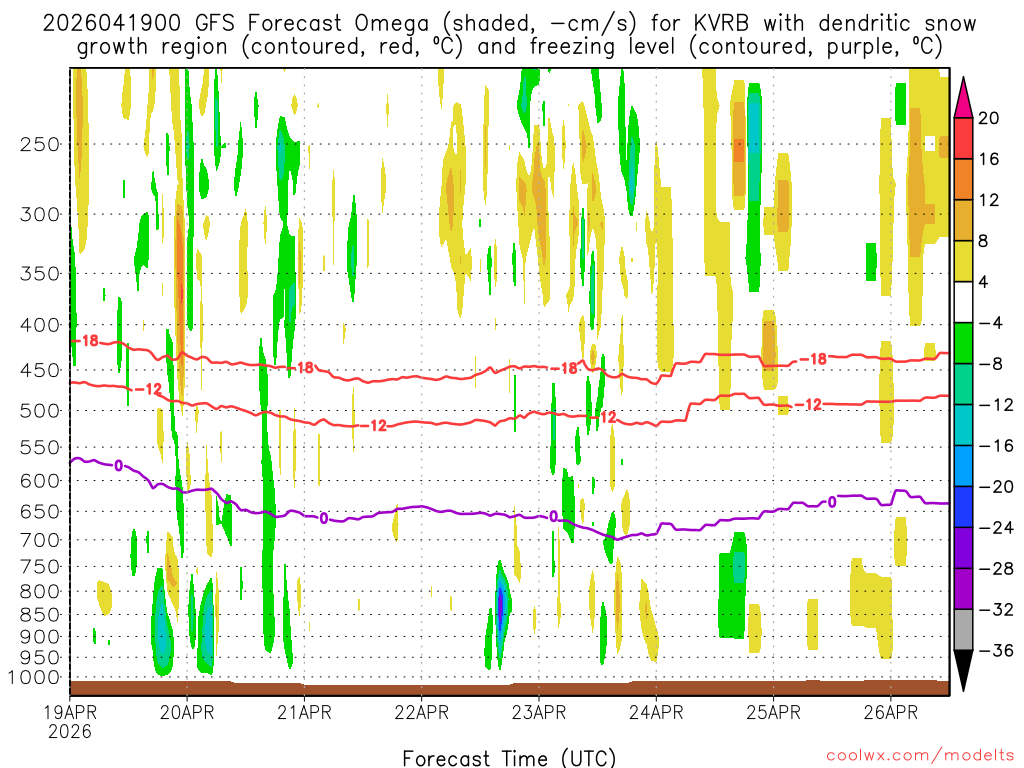Click the purple legend swatch between -24 and -28

pyautogui.click(x=963, y=549)
